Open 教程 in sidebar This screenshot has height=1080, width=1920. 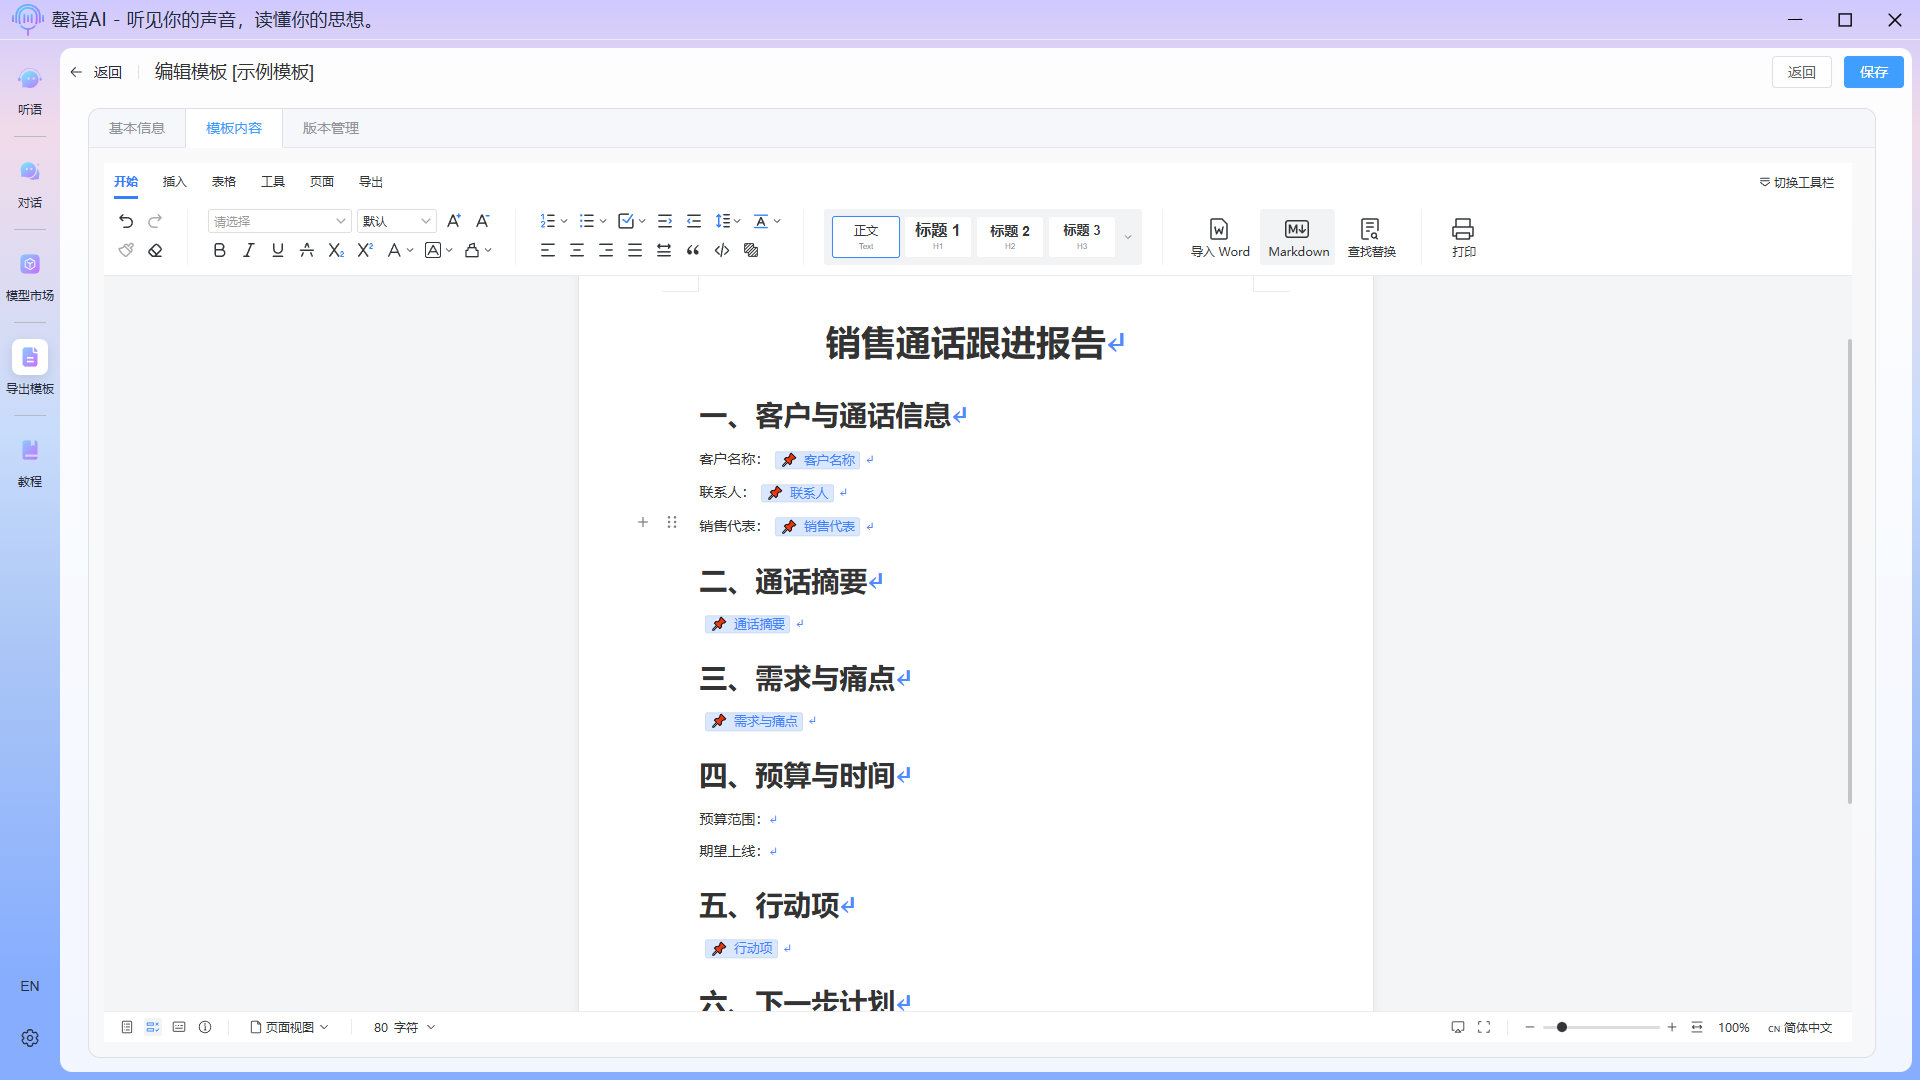coord(30,464)
